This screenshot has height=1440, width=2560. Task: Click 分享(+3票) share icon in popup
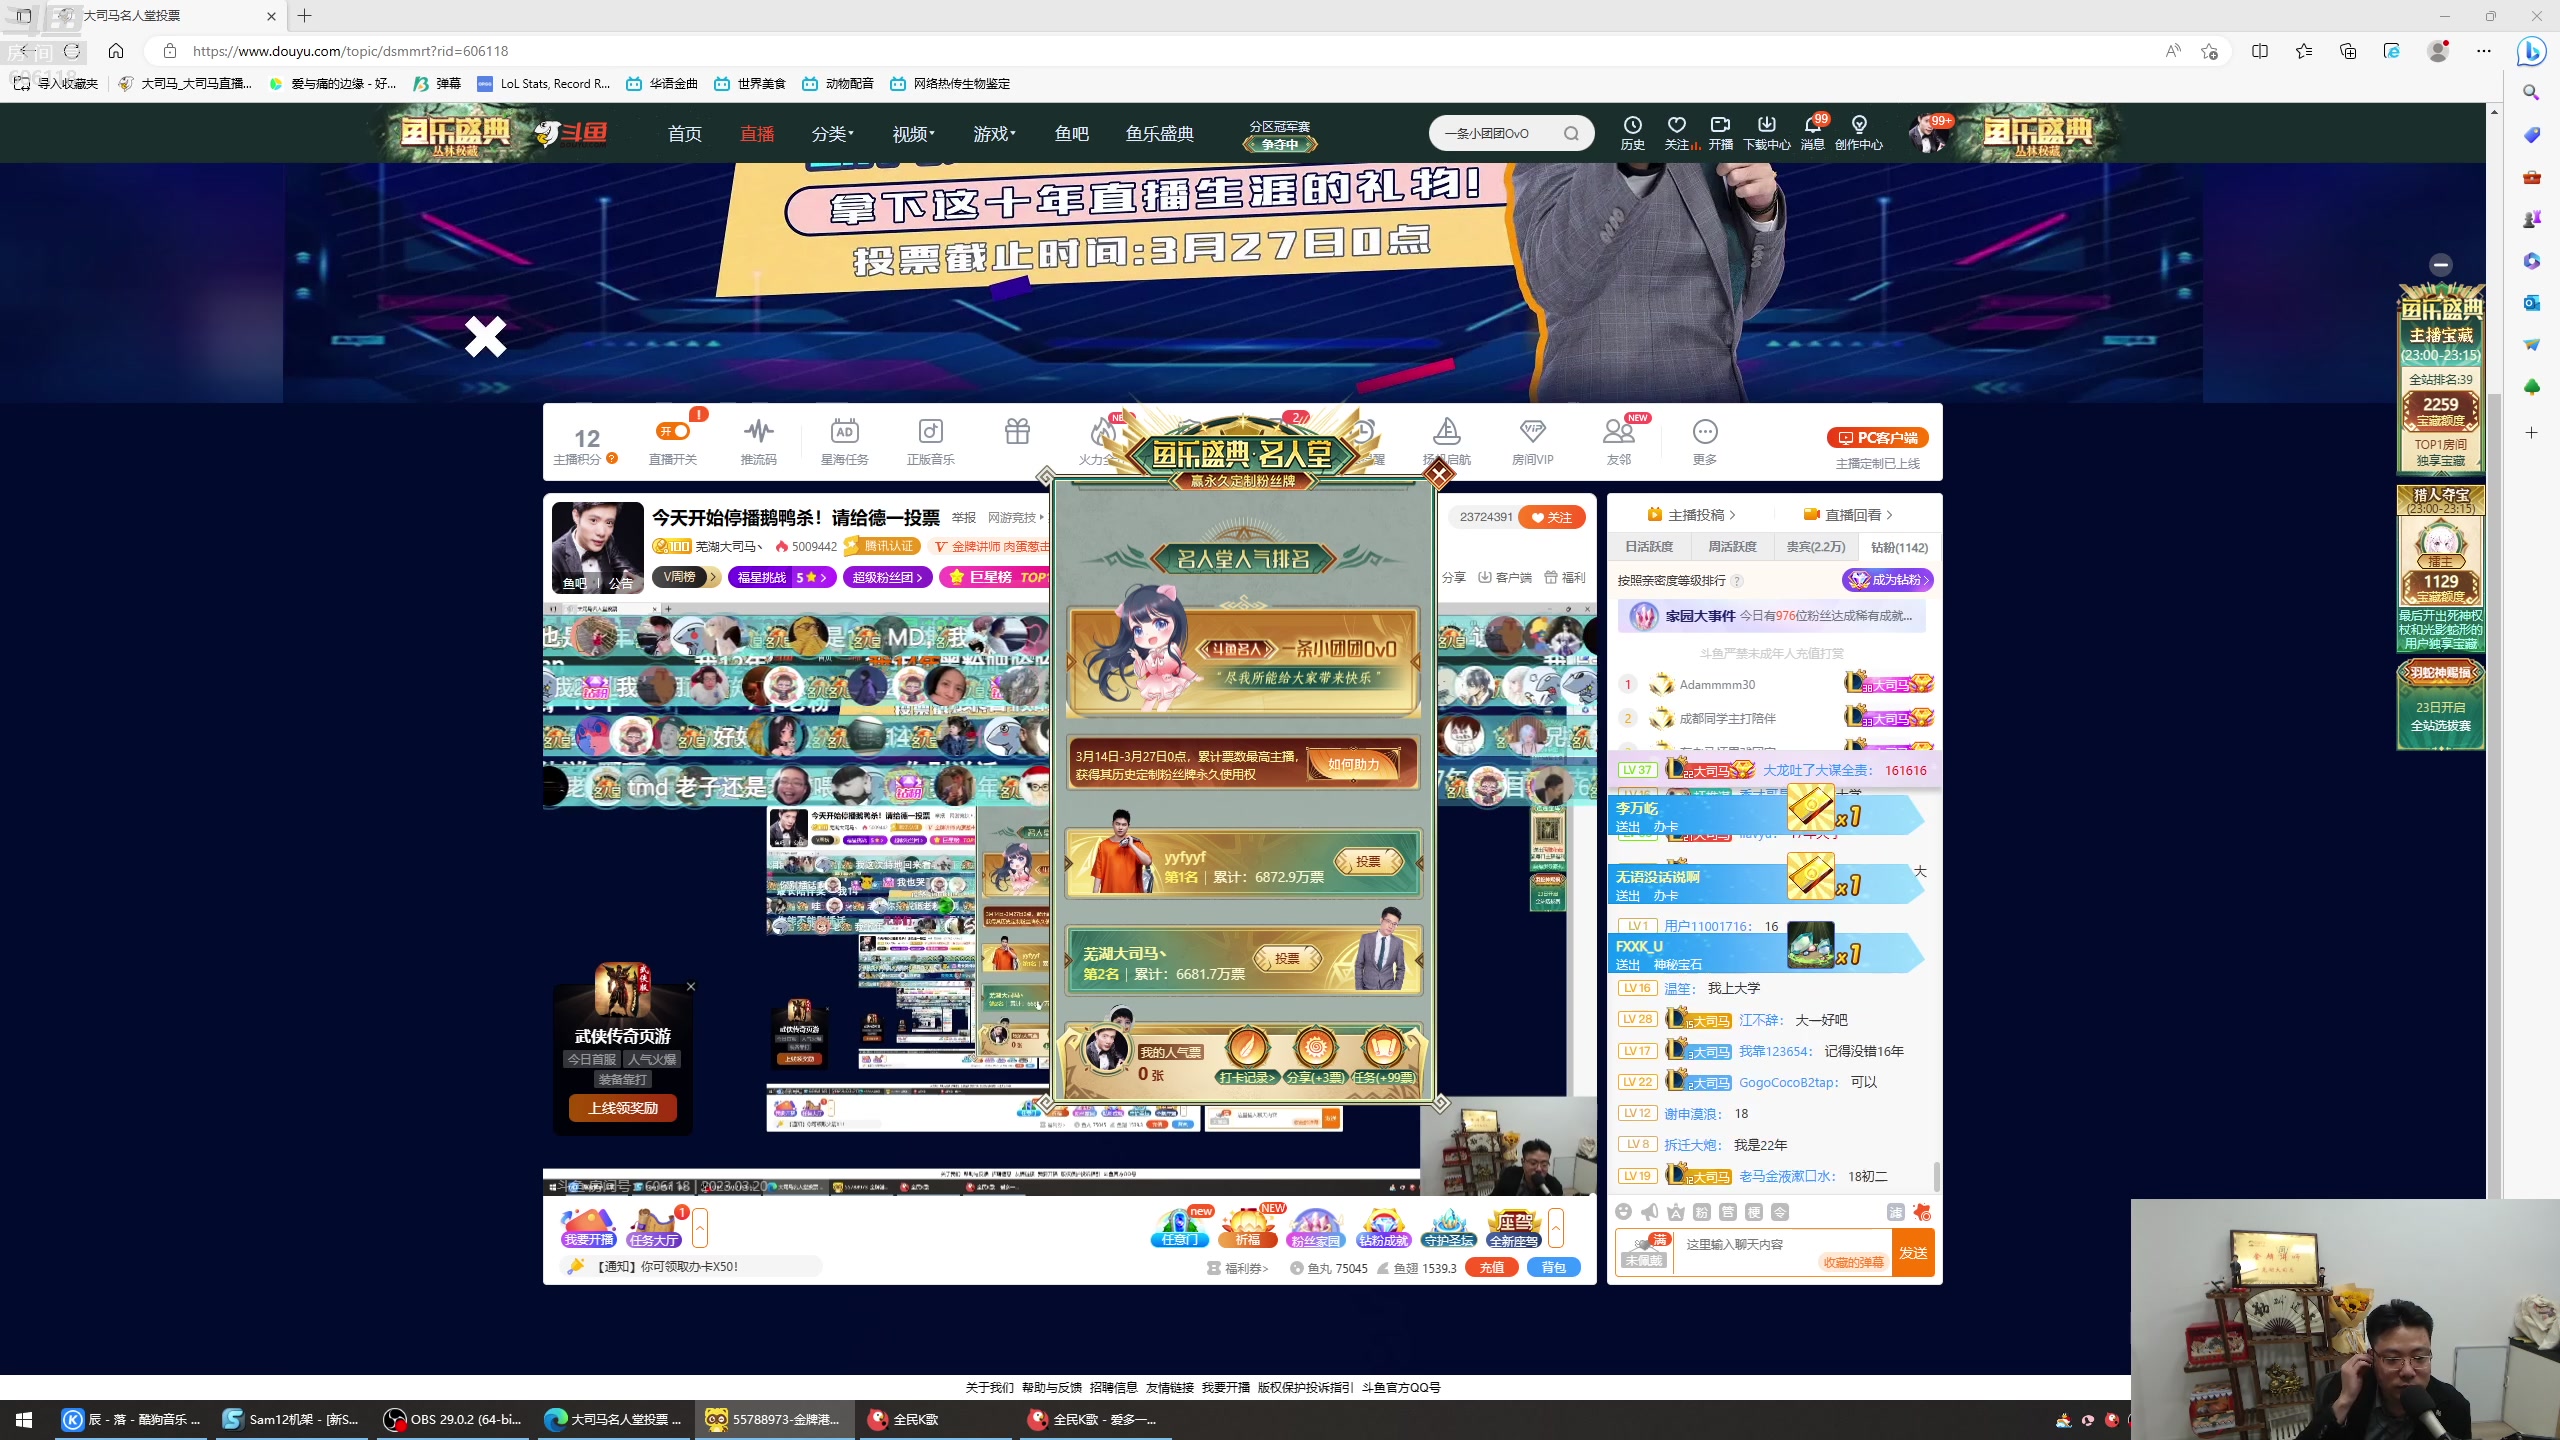click(x=1315, y=1056)
